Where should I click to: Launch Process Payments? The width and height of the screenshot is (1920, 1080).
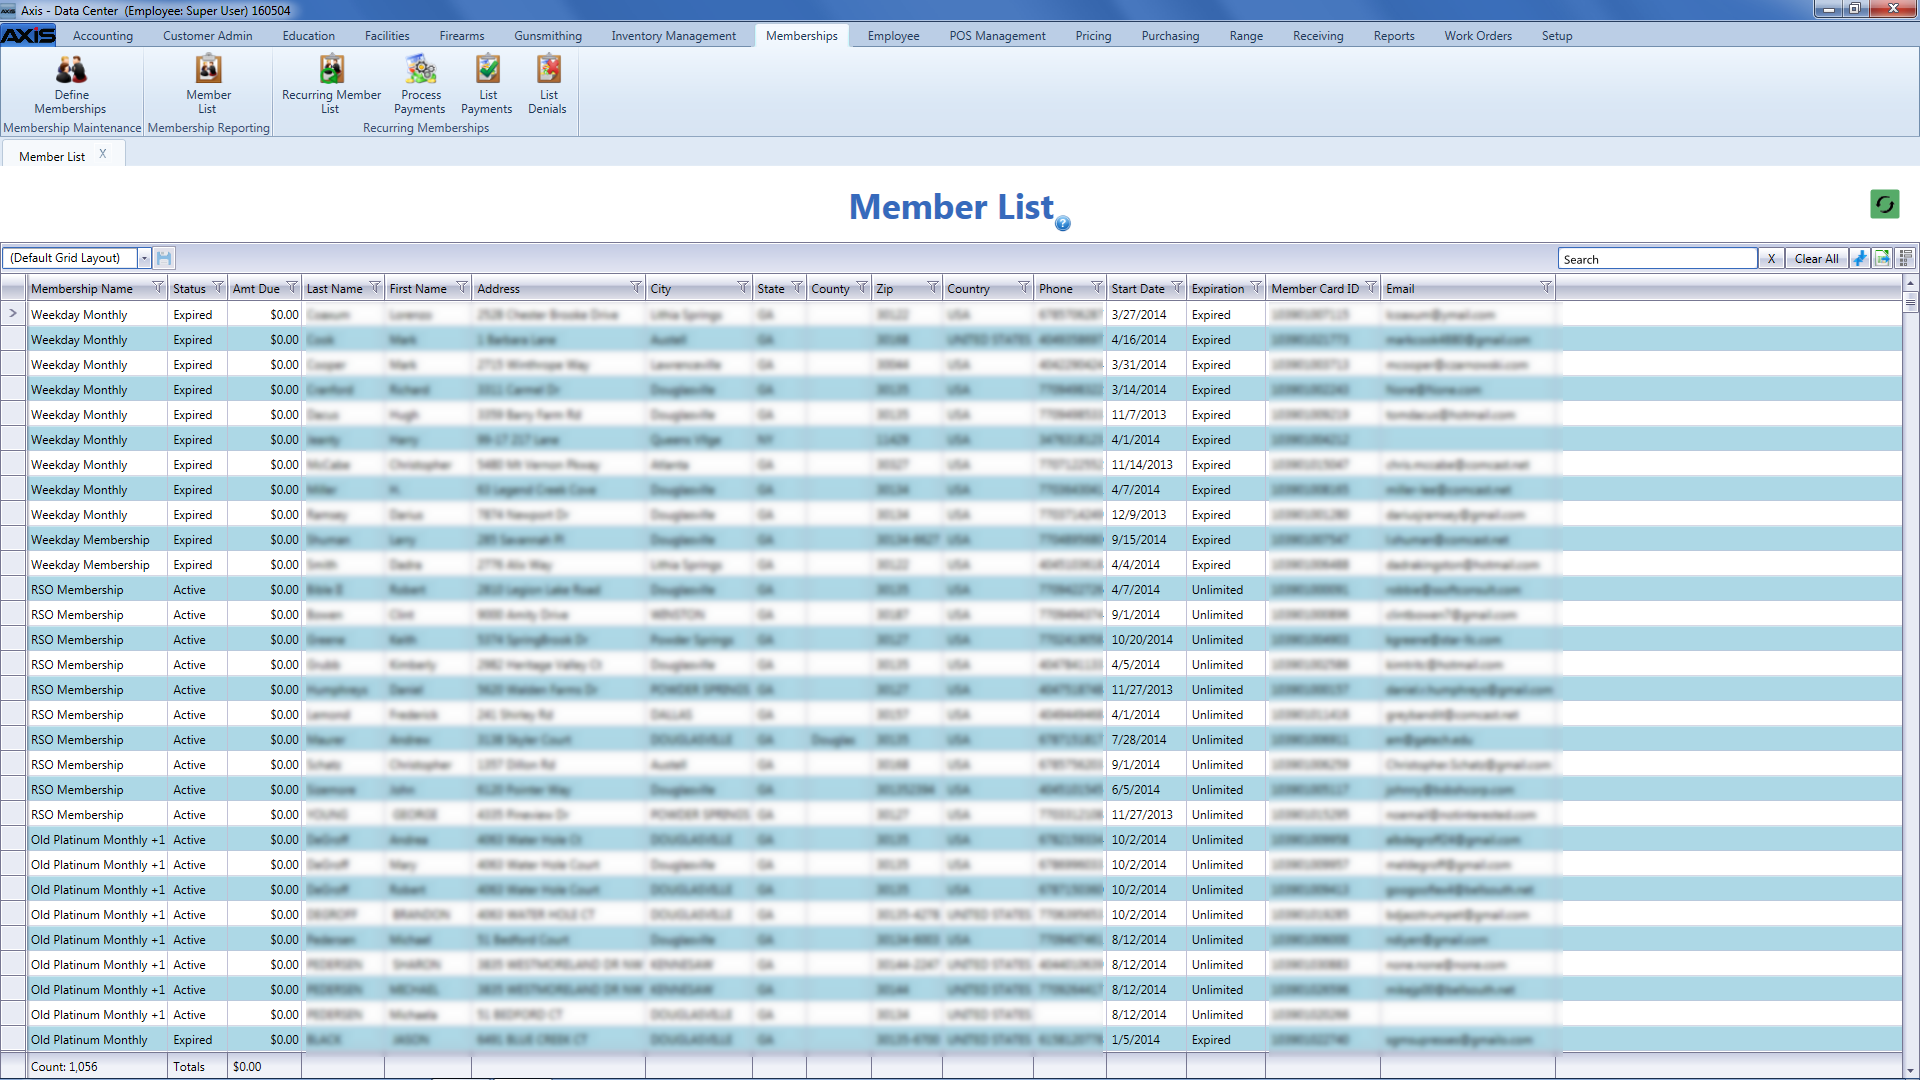[420, 85]
